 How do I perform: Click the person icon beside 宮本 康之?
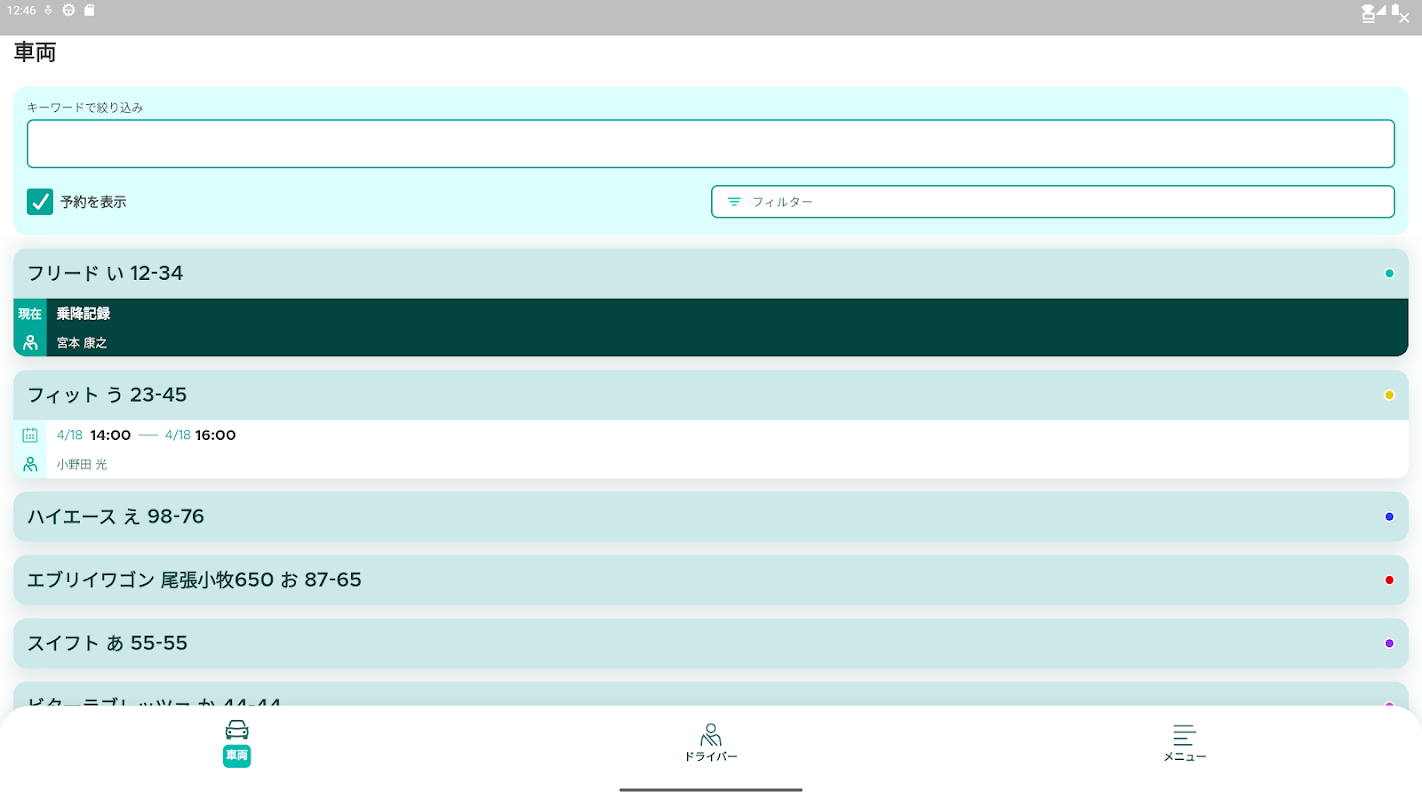point(30,343)
